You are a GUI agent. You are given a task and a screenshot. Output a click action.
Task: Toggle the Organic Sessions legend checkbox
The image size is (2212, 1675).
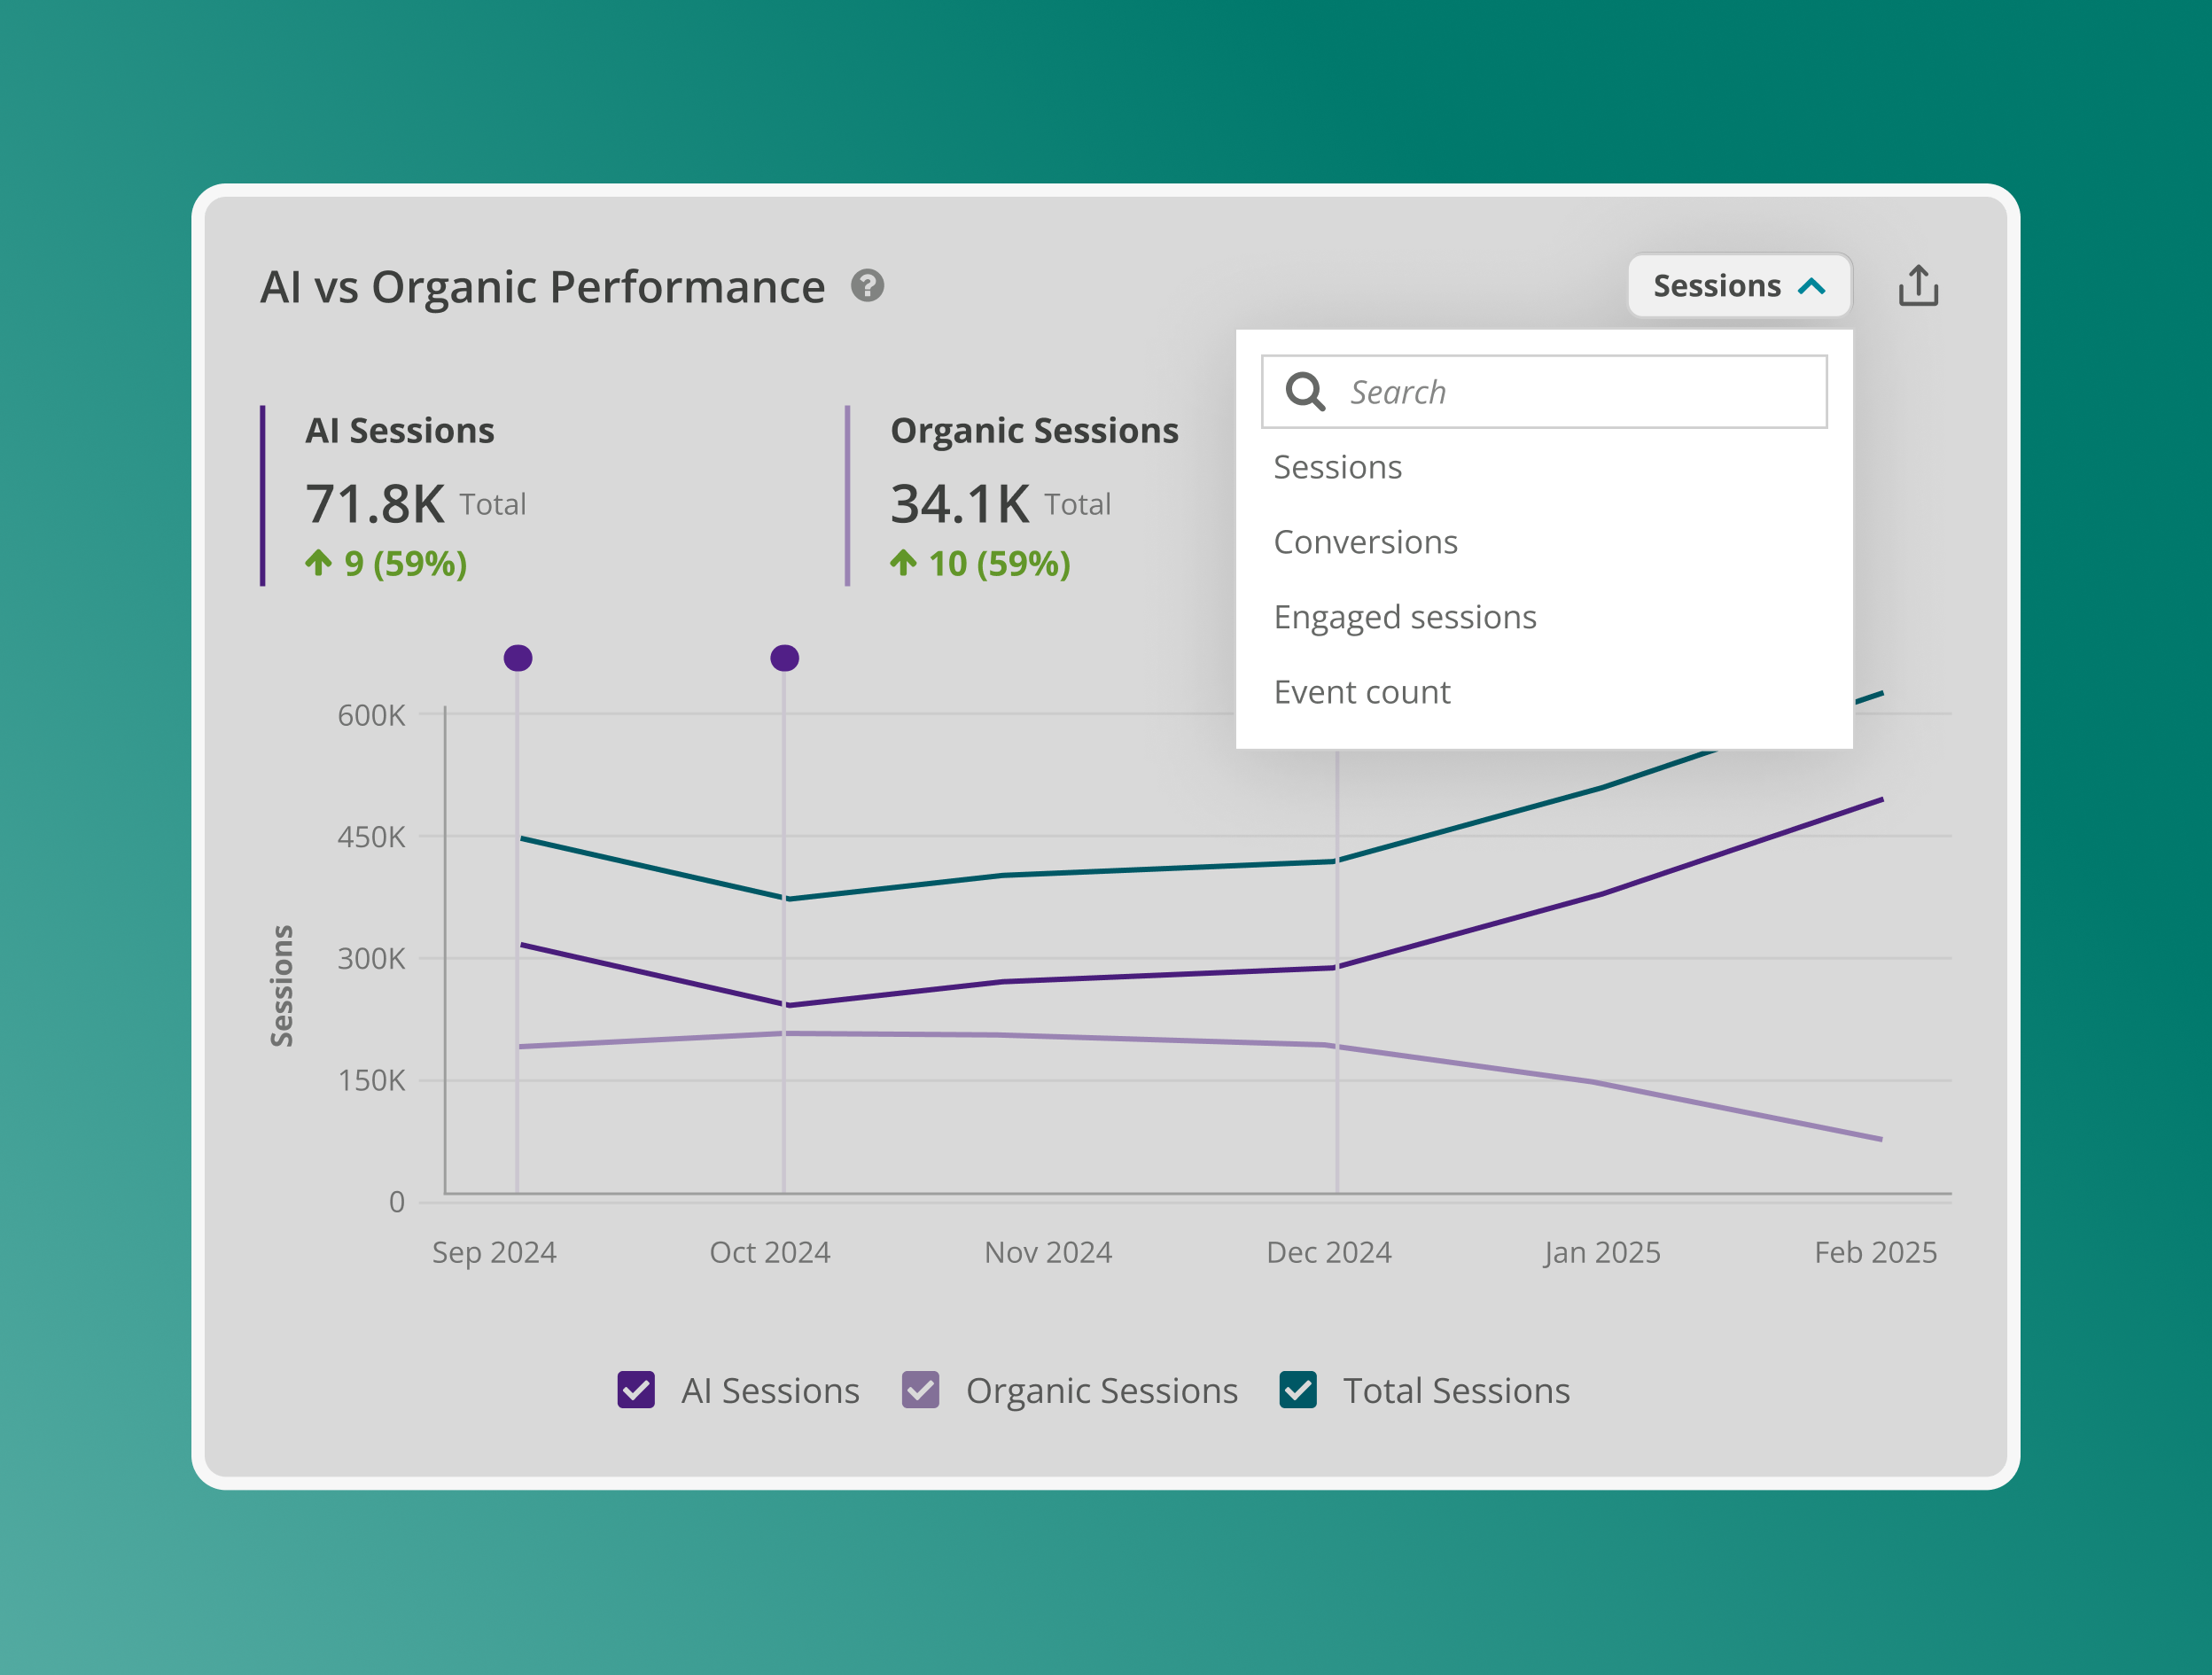[920, 1390]
